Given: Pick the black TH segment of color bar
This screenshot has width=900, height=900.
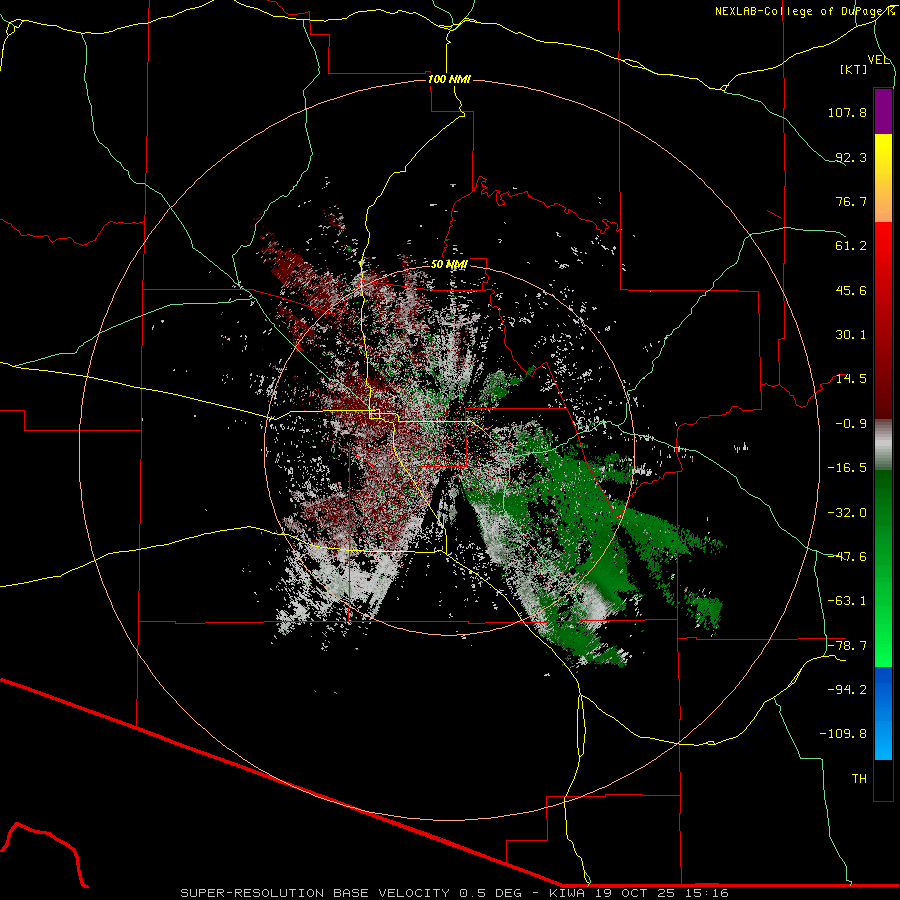Looking at the screenshot, I should point(883,780).
